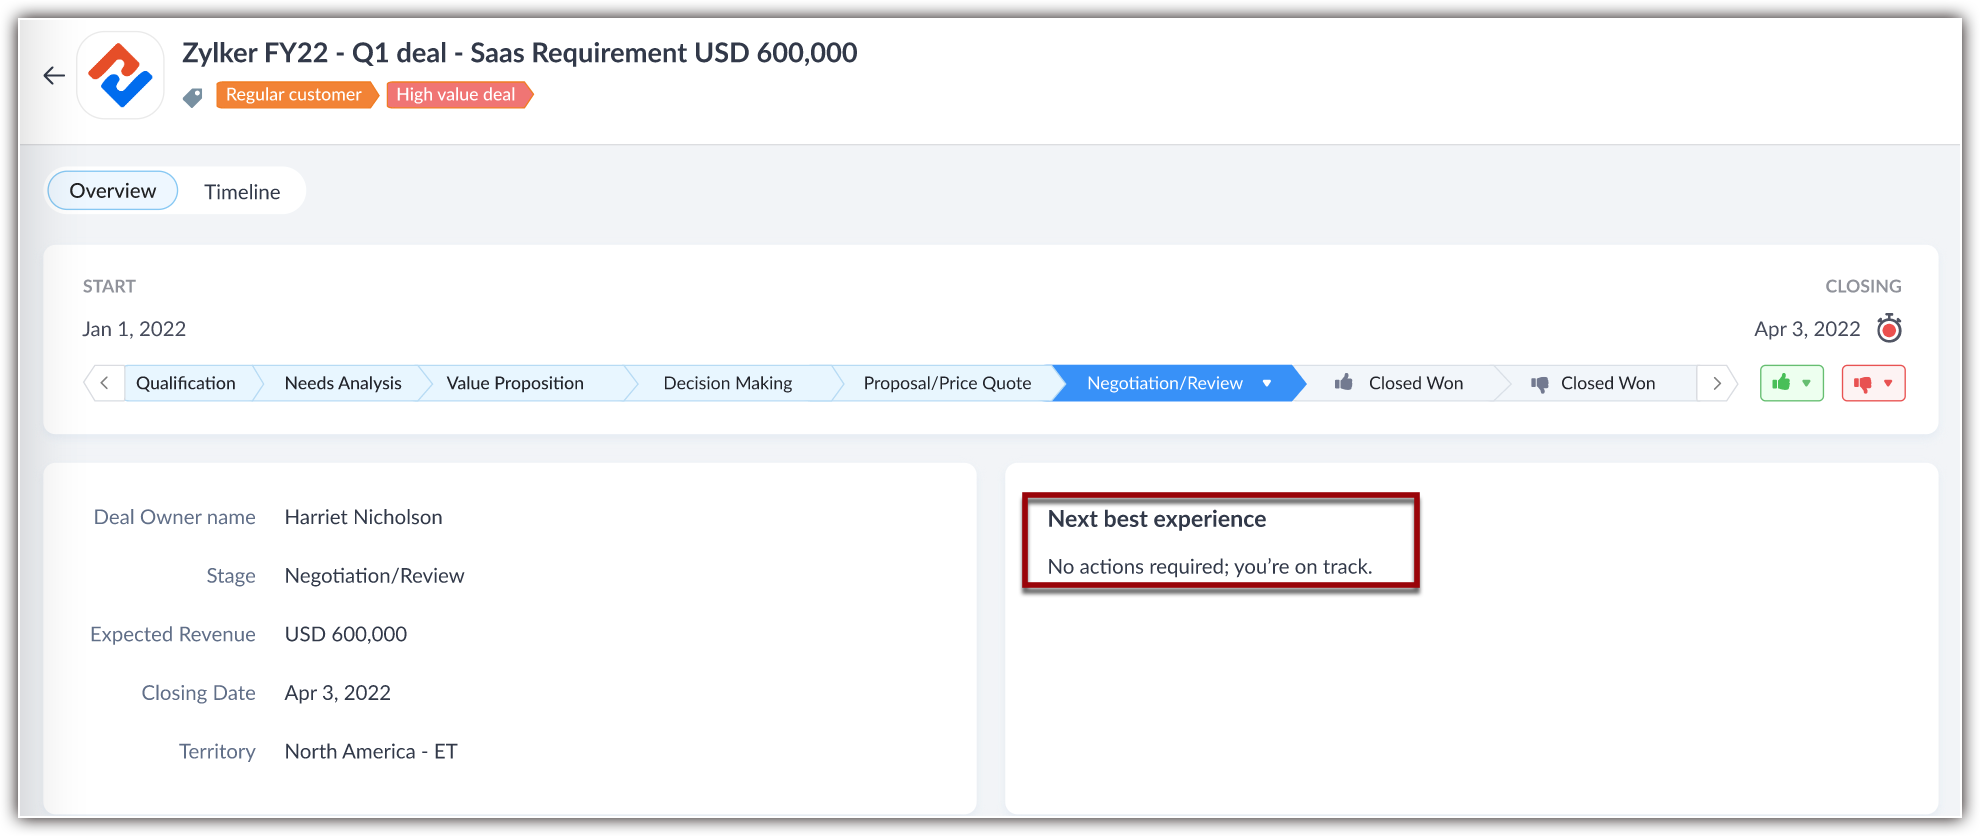1980x836 pixels.
Task: Click the Territory field label
Action: point(217,752)
